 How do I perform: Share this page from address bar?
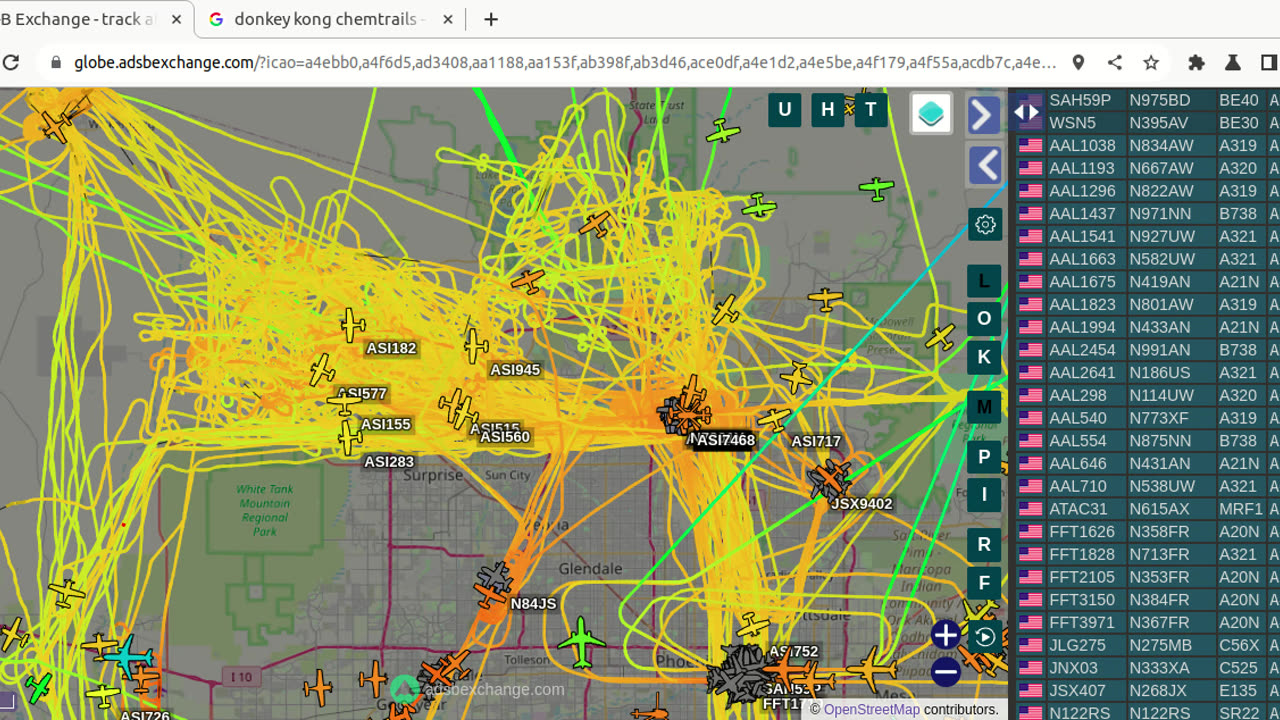[x=1114, y=62]
